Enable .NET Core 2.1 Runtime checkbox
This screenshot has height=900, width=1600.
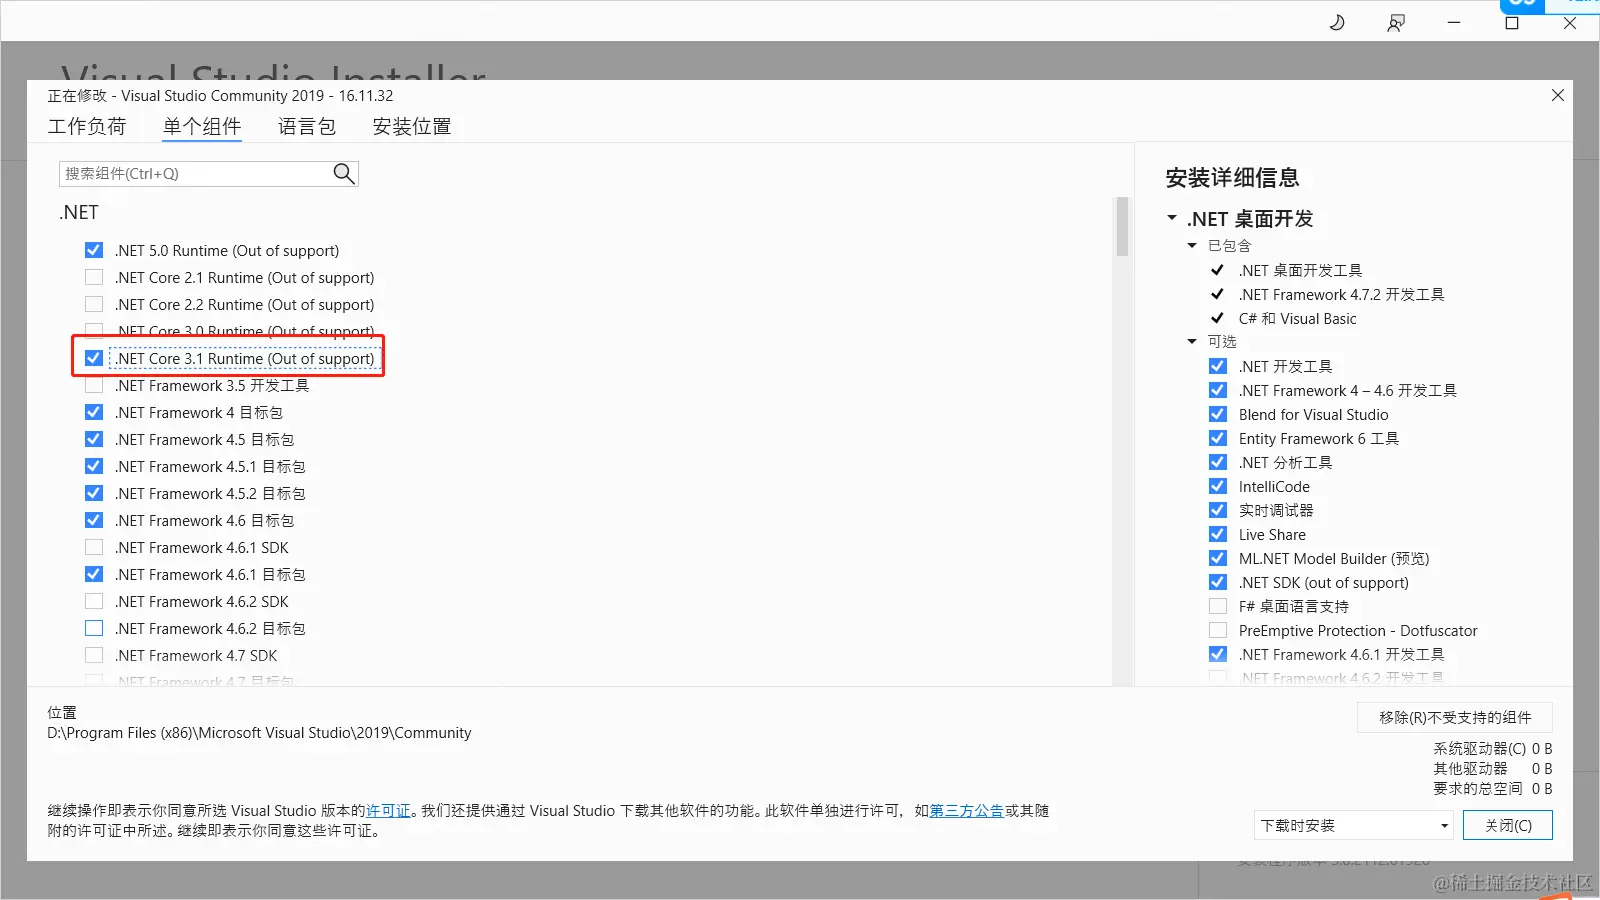(x=93, y=277)
